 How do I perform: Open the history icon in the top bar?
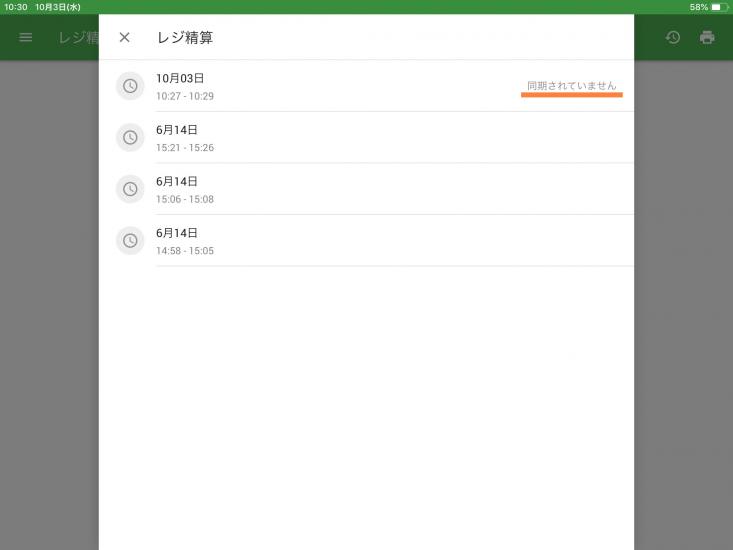pyautogui.click(x=673, y=37)
